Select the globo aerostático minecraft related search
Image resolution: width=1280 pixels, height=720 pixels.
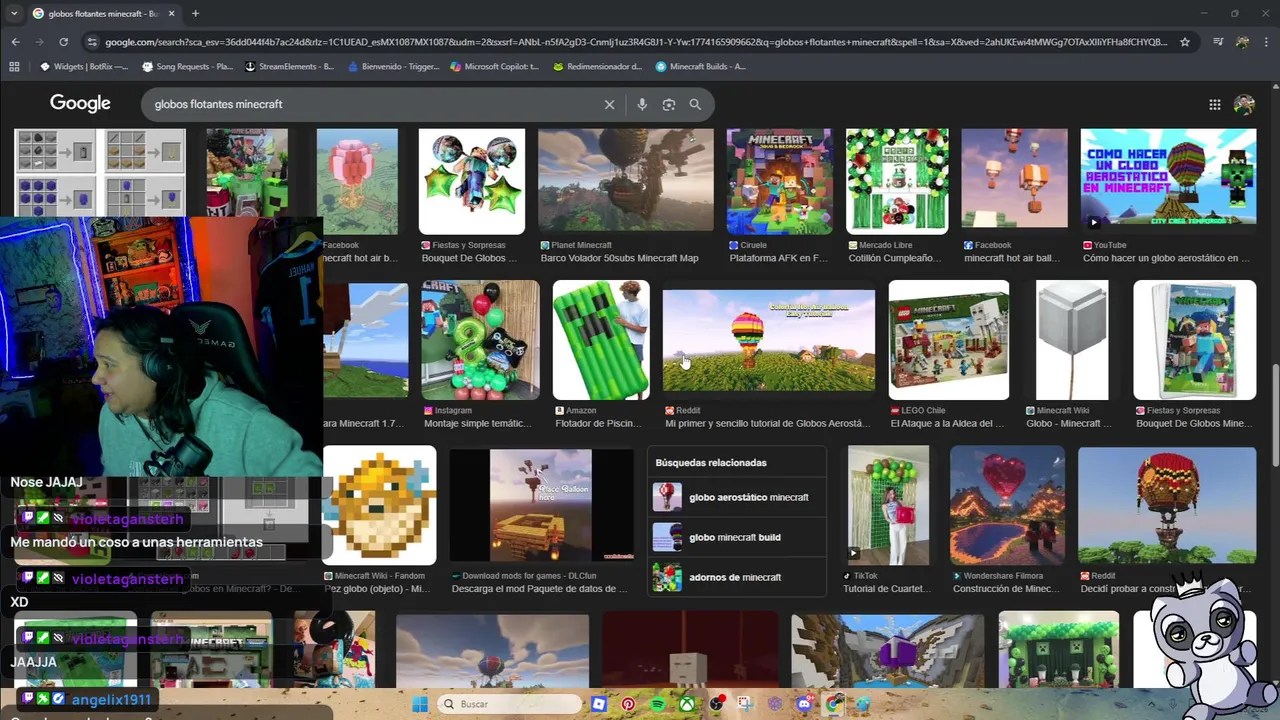point(738,497)
